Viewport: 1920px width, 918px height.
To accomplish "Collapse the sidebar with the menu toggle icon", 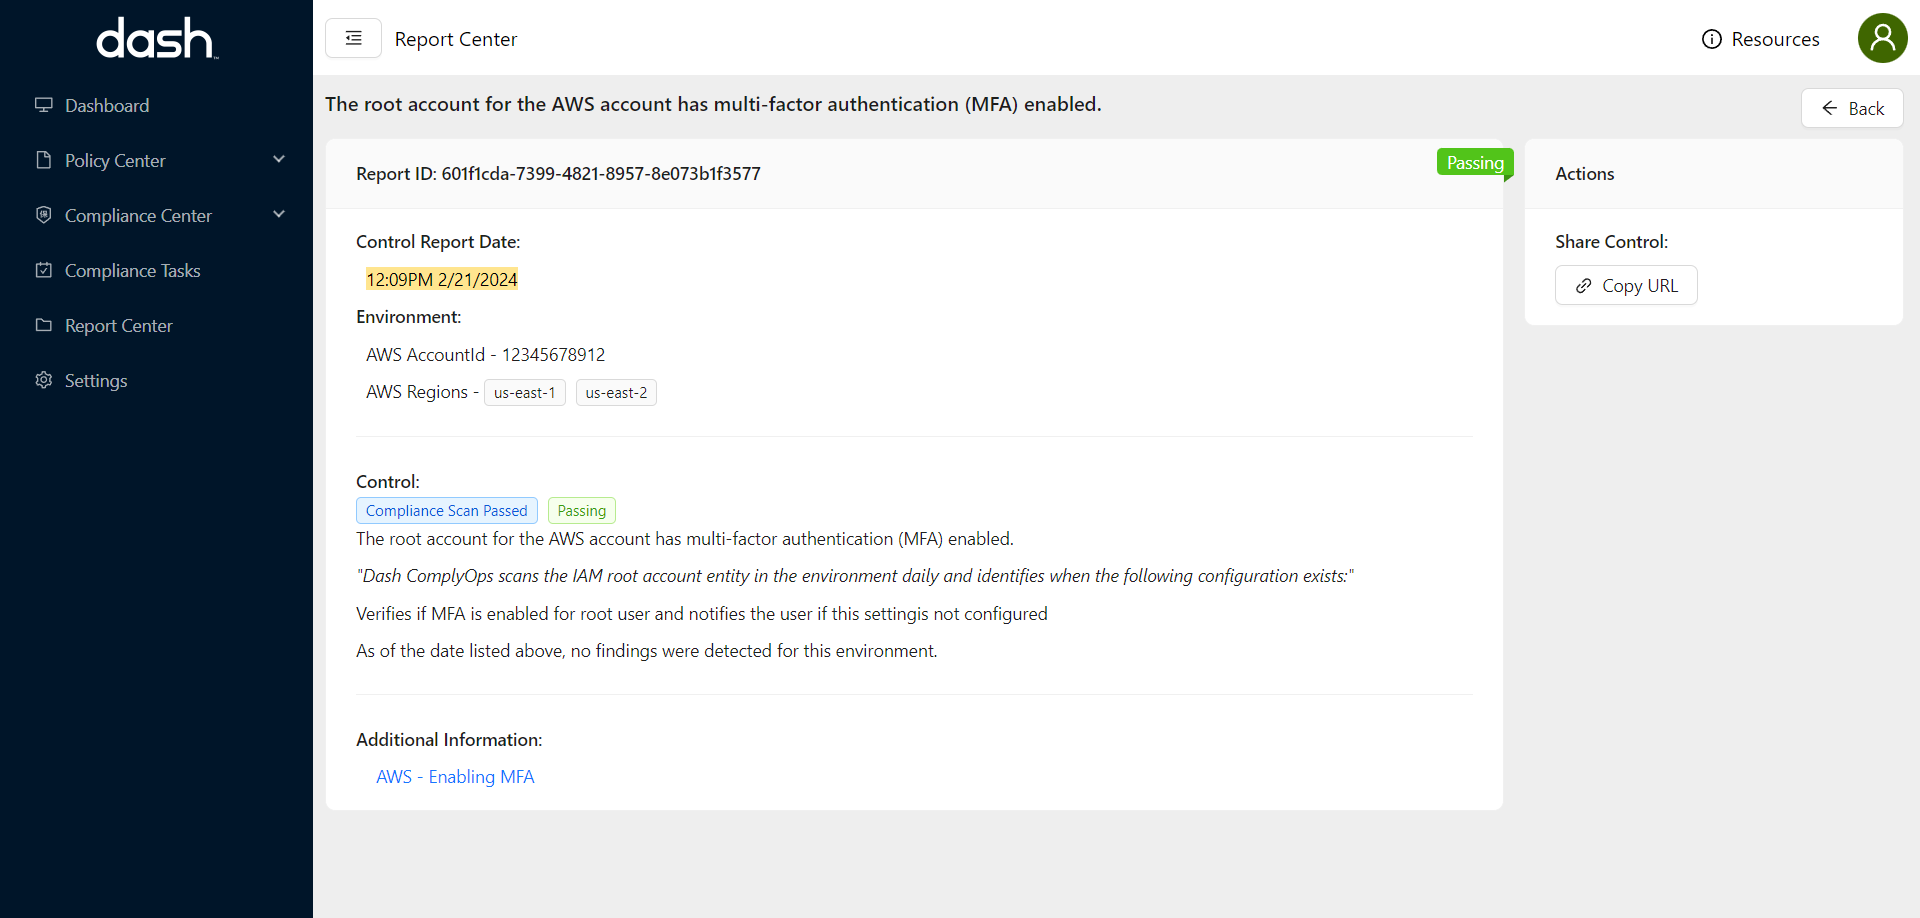I will pyautogui.click(x=353, y=37).
